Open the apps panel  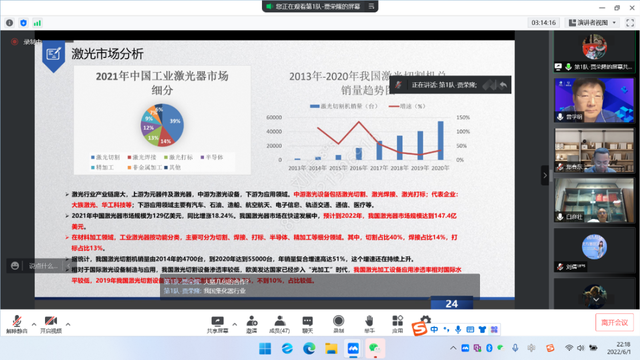[x=398, y=324]
